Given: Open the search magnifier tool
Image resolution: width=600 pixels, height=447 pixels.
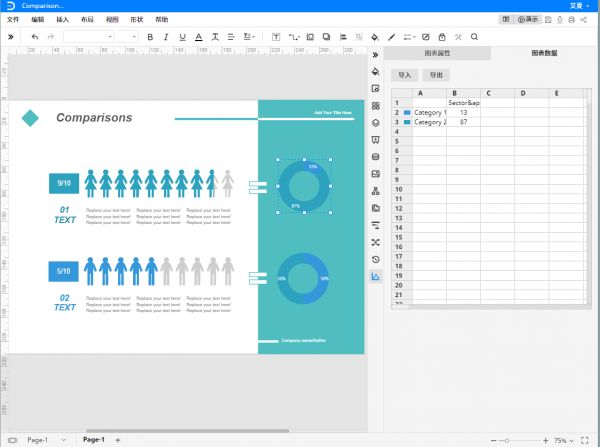Looking at the screenshot, I should [475, 37].
